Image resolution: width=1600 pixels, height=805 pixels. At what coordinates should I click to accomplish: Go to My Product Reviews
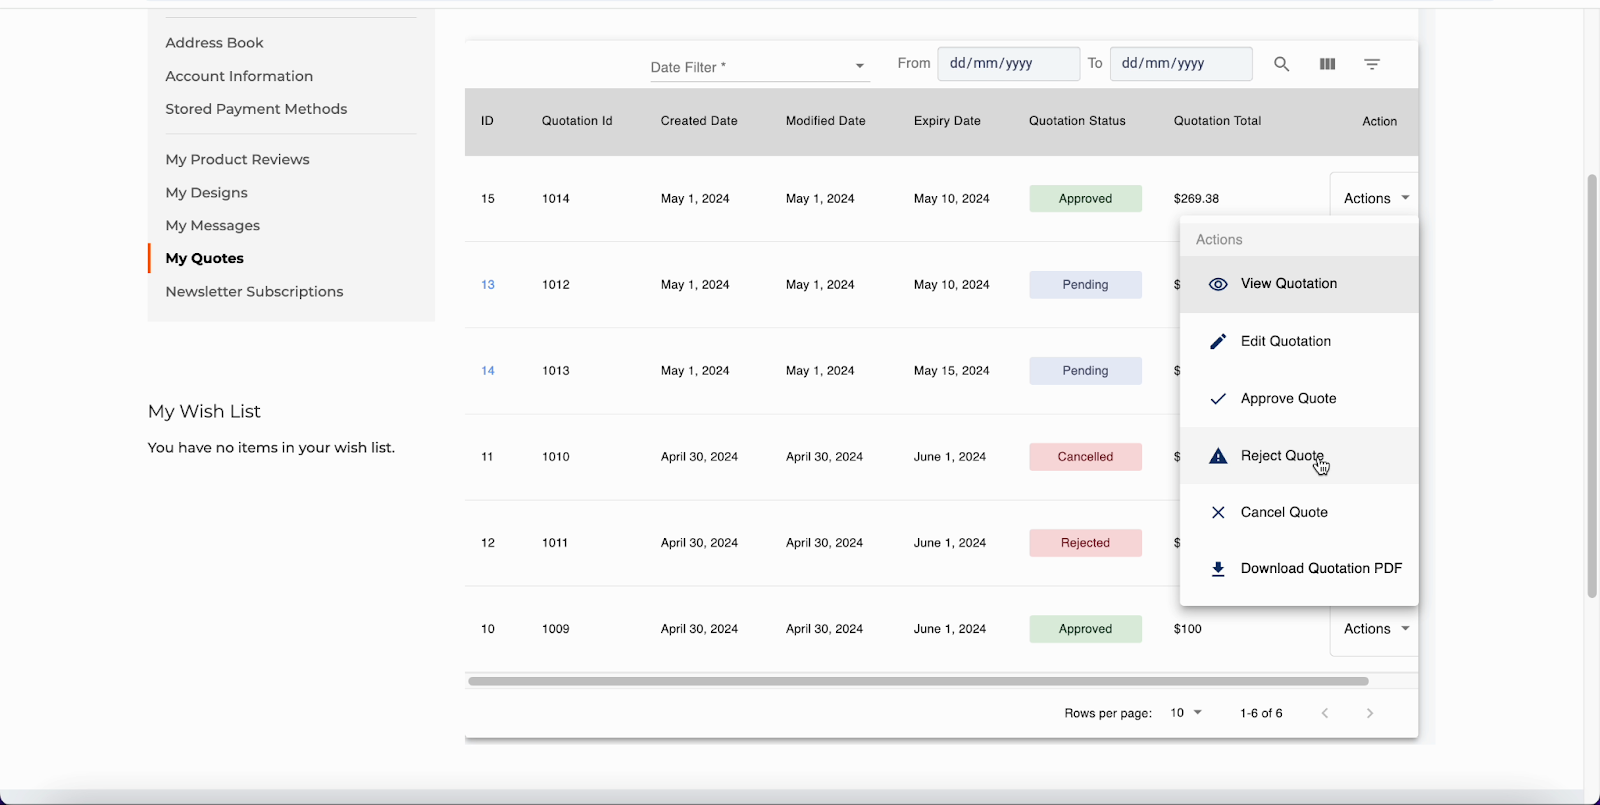pos(237,159)
